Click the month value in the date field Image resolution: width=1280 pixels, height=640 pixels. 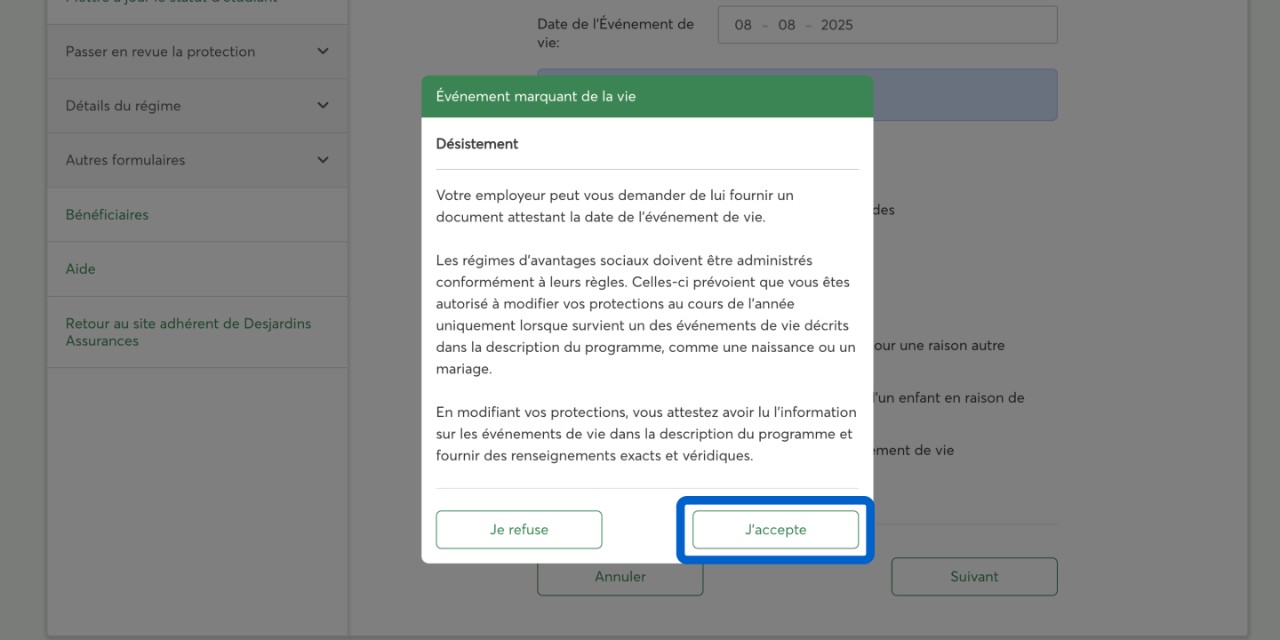[x=787, y=25]
